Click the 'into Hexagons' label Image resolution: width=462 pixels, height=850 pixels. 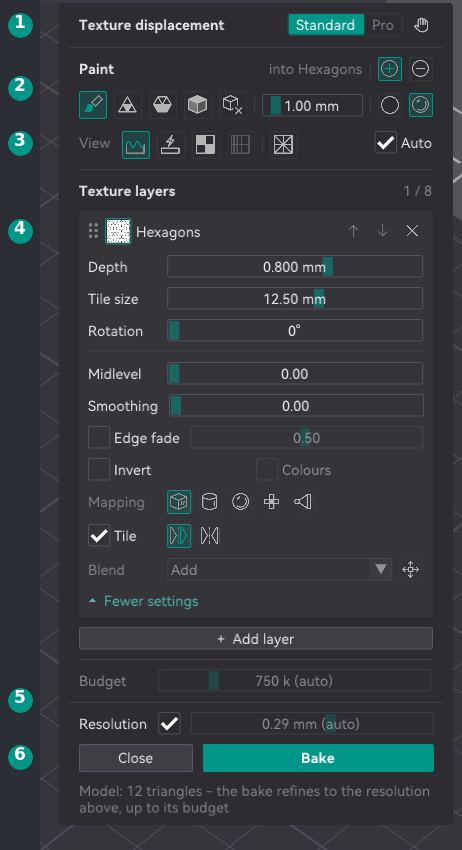pos(316,69)
